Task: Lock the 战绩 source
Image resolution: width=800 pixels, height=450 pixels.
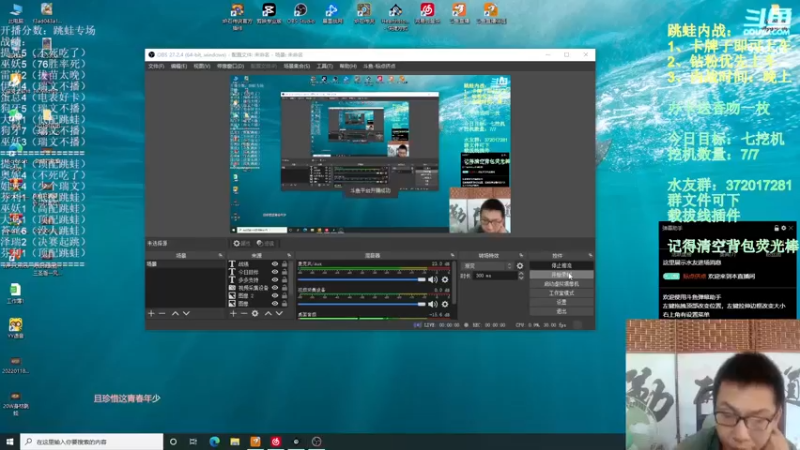Action: 284,264
